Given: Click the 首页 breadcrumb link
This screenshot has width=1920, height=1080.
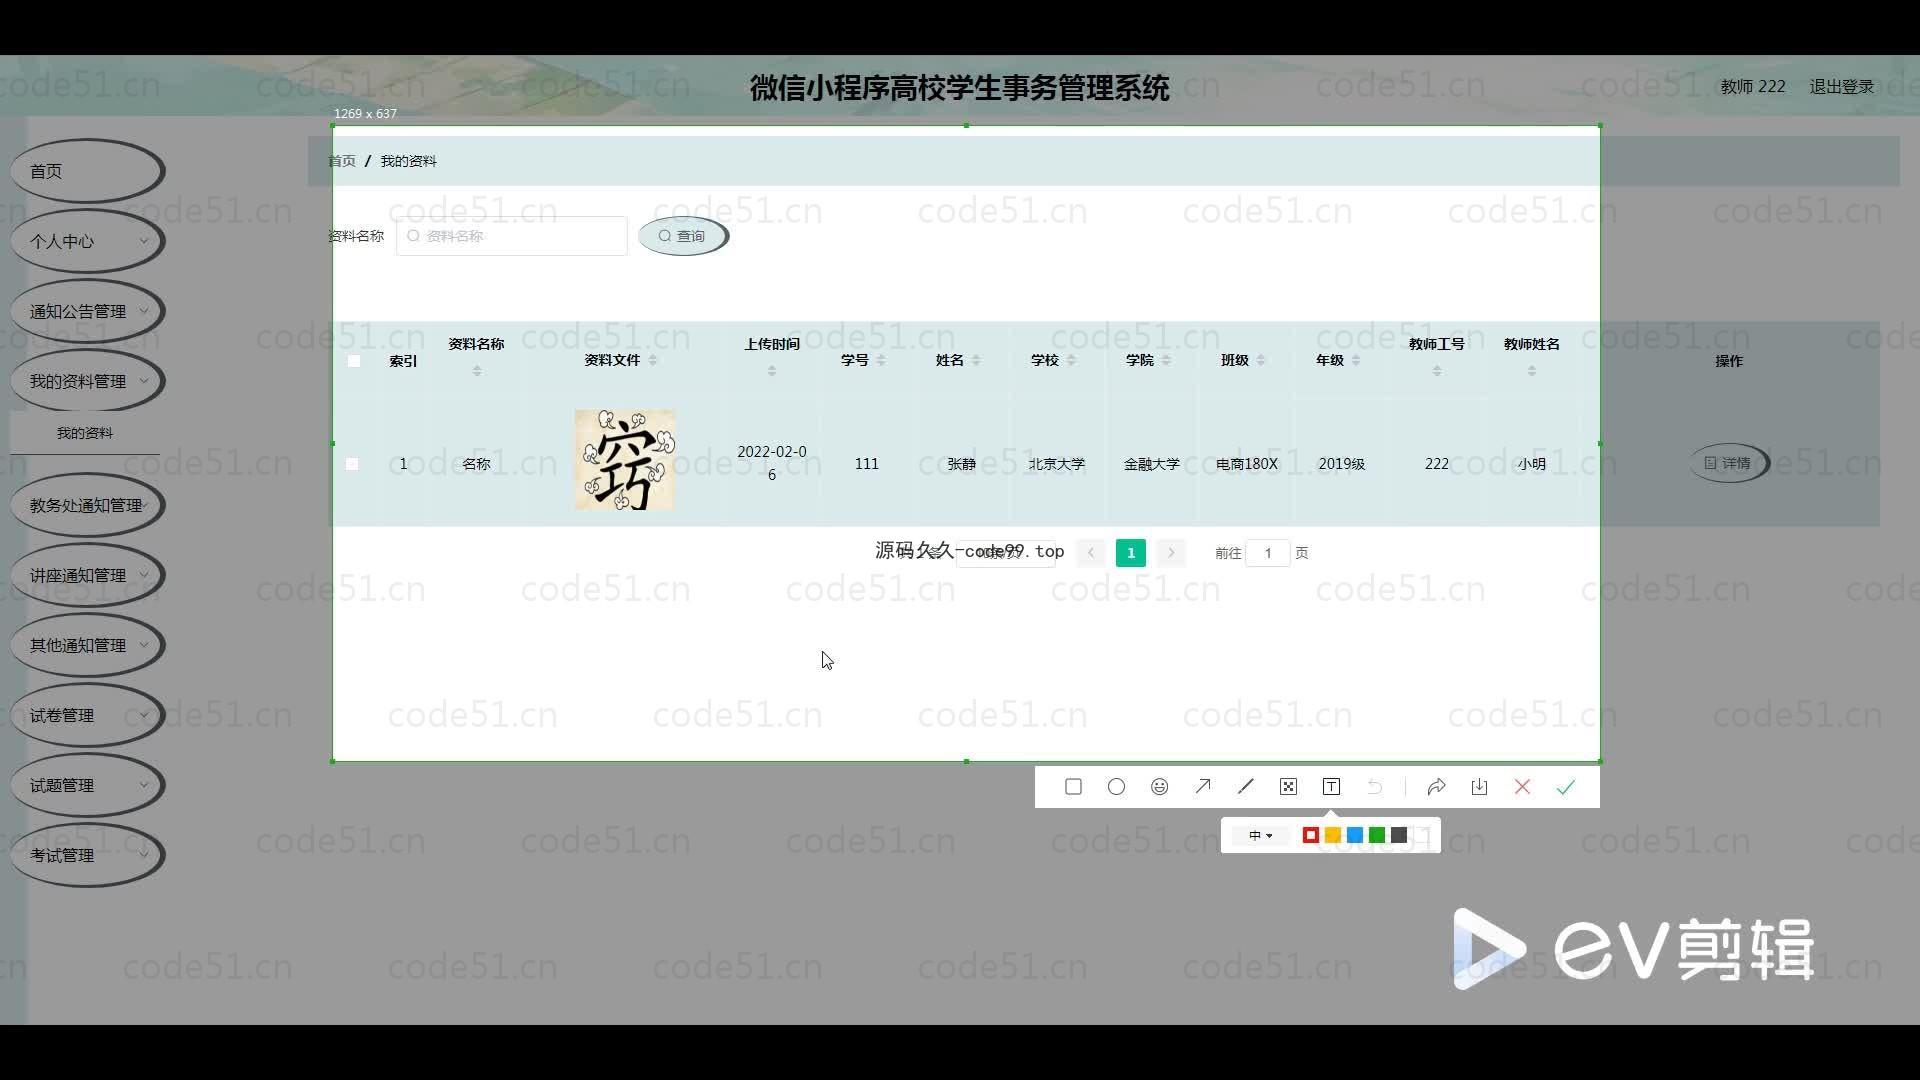Looking at the screenshot, I should point(342,161).
